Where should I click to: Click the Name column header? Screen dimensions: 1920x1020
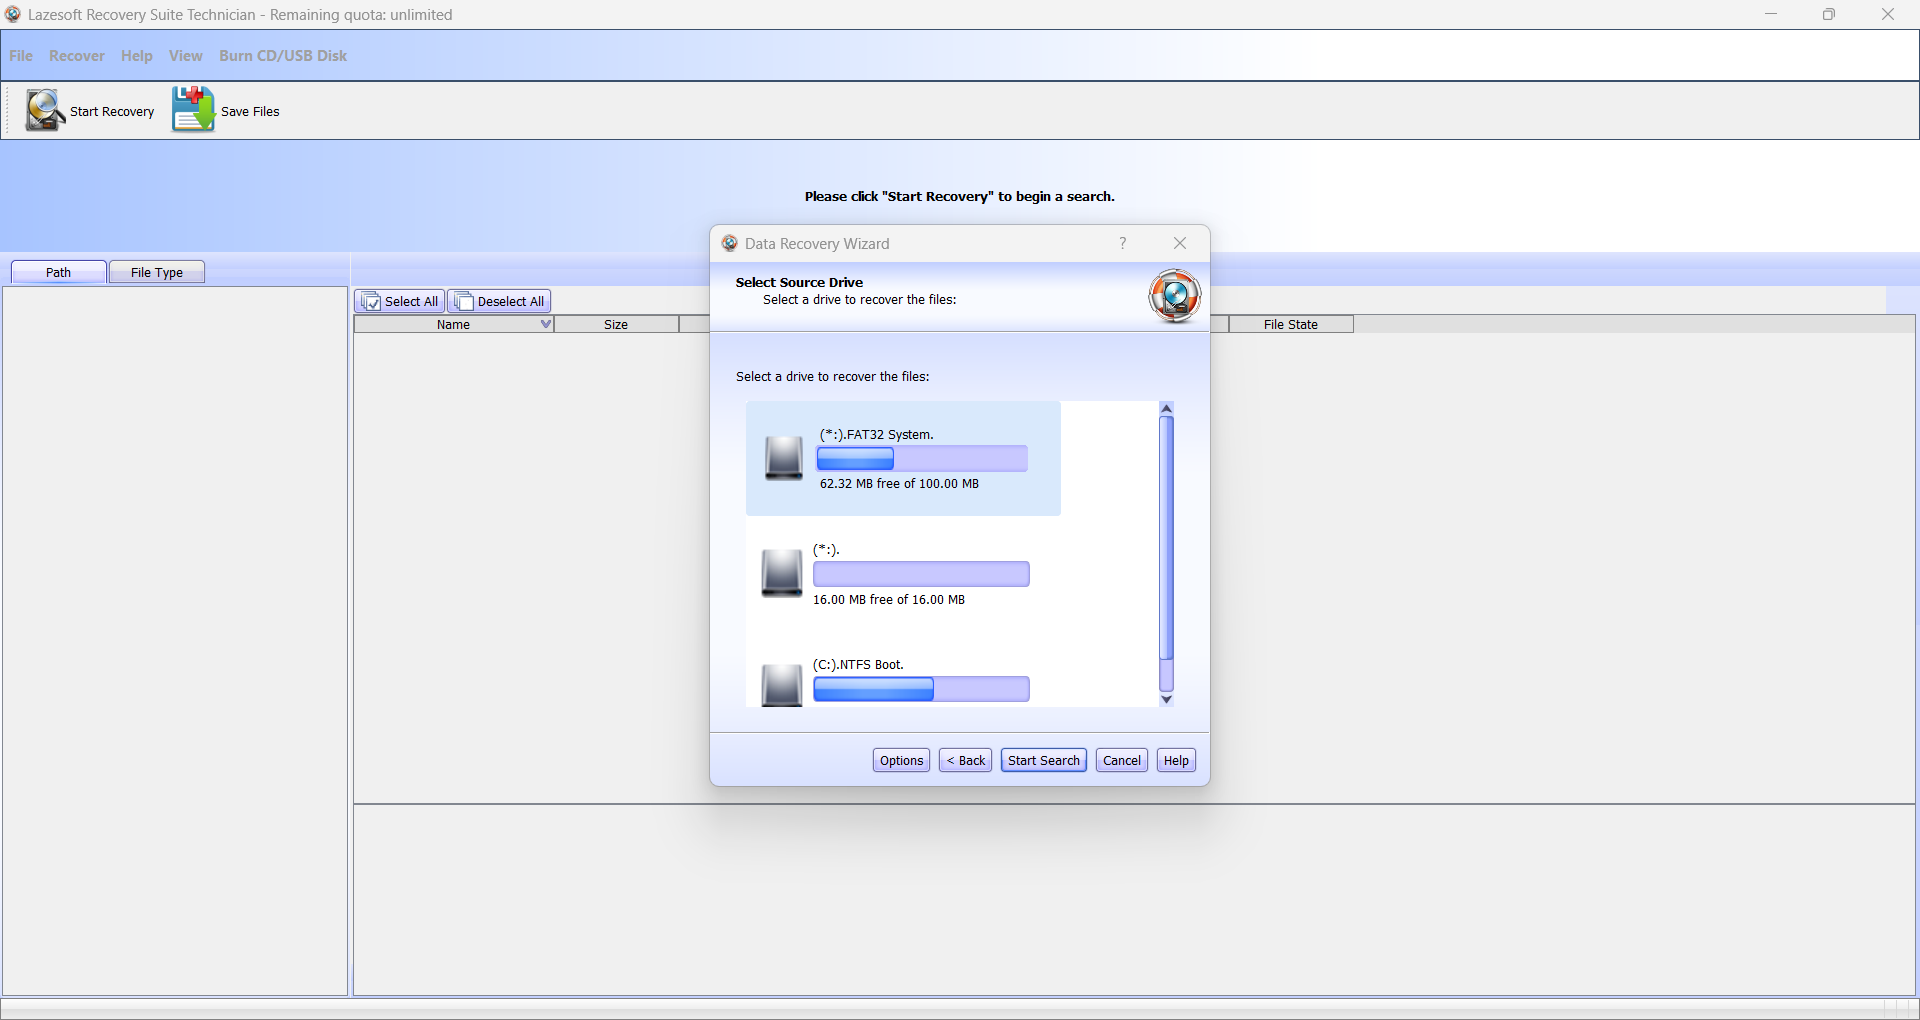pos(454,324)
